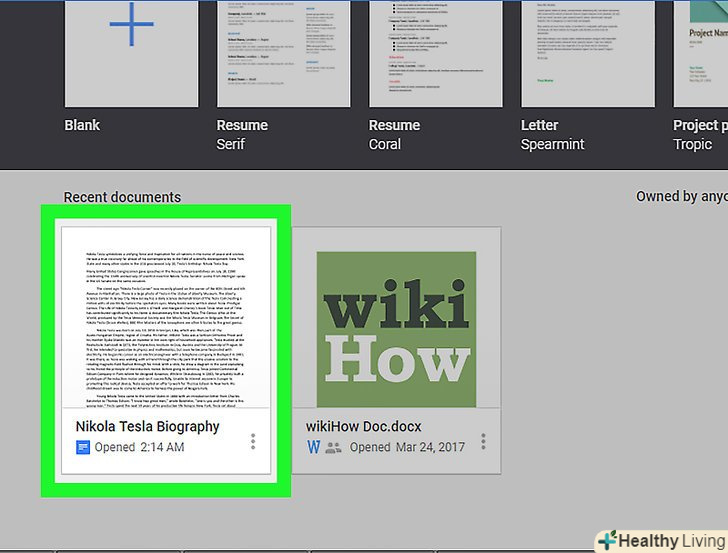Click the shared people icon on wikiHow Doc.docx

pyautogui.click(x=333, y=448)
